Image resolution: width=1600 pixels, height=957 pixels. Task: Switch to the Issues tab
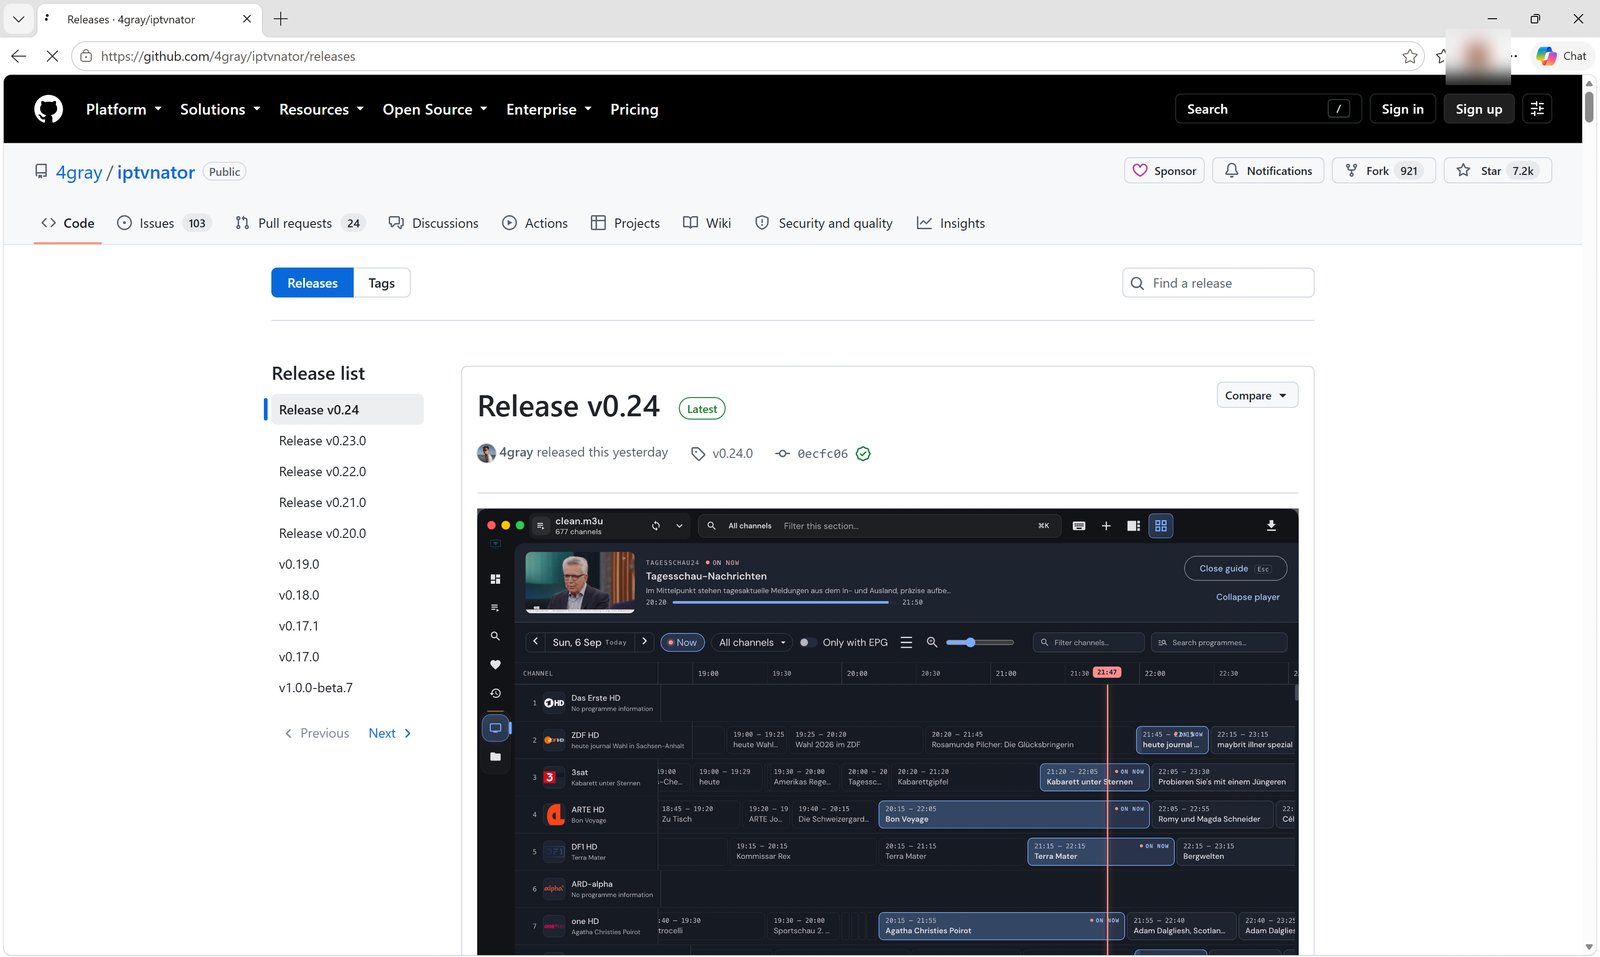click(162, 223)
